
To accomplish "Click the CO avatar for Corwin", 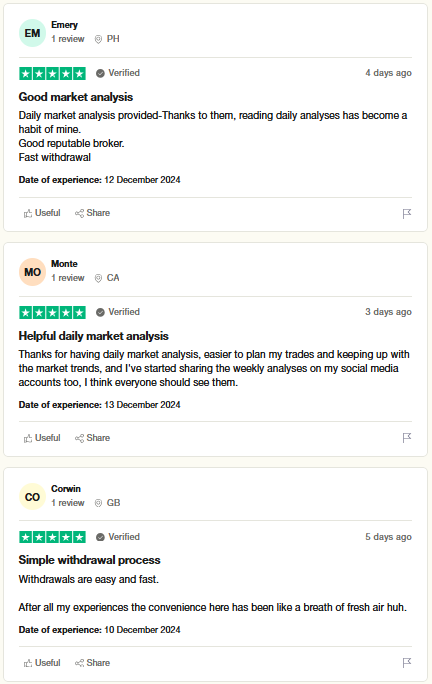I will 32,497.
